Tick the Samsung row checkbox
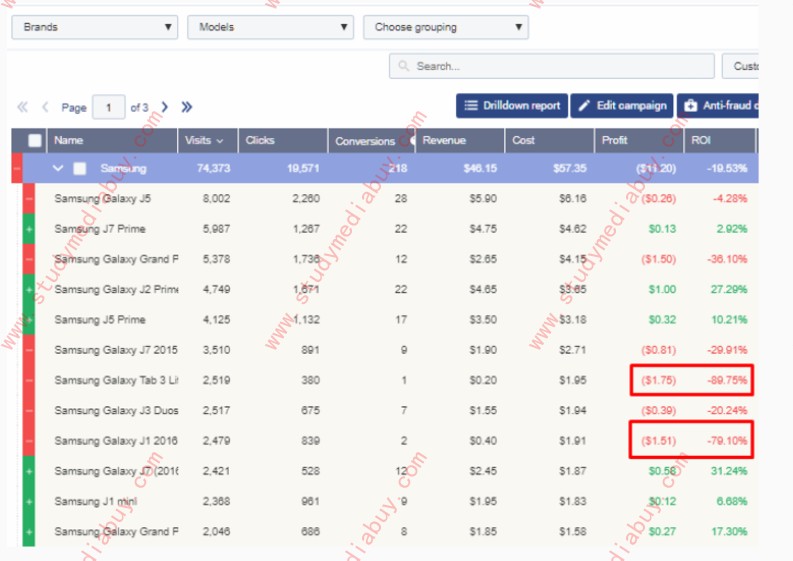Image resolution: width=793 pixels, height=561 pixels. (80, 168)
